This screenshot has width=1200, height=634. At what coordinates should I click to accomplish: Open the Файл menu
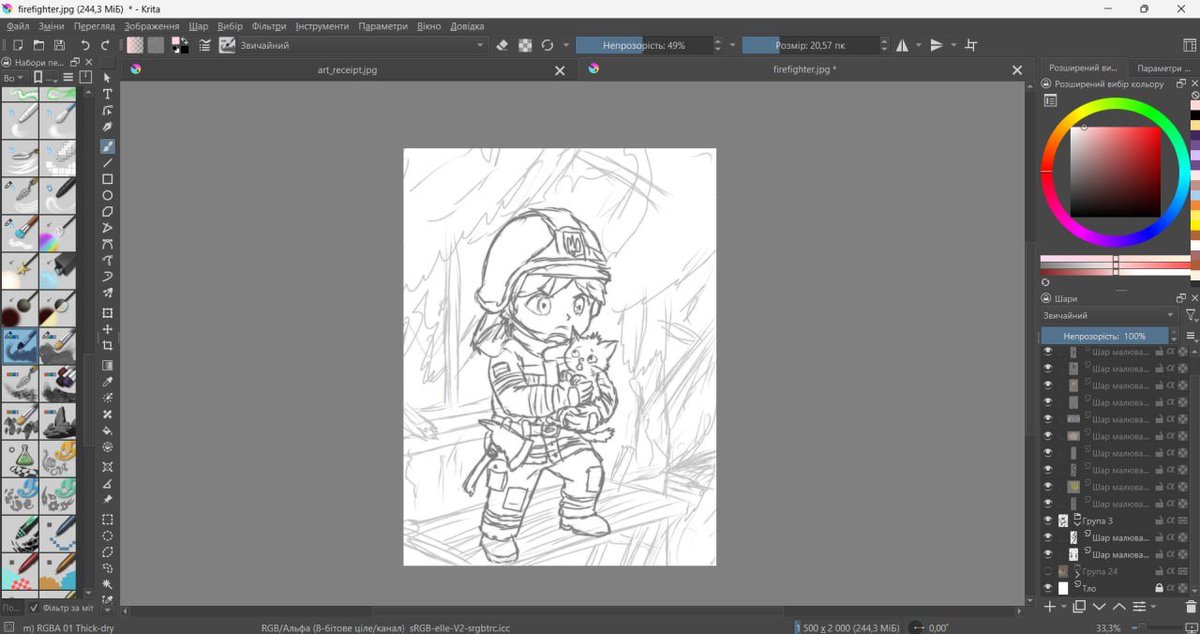tap(17, 26)
